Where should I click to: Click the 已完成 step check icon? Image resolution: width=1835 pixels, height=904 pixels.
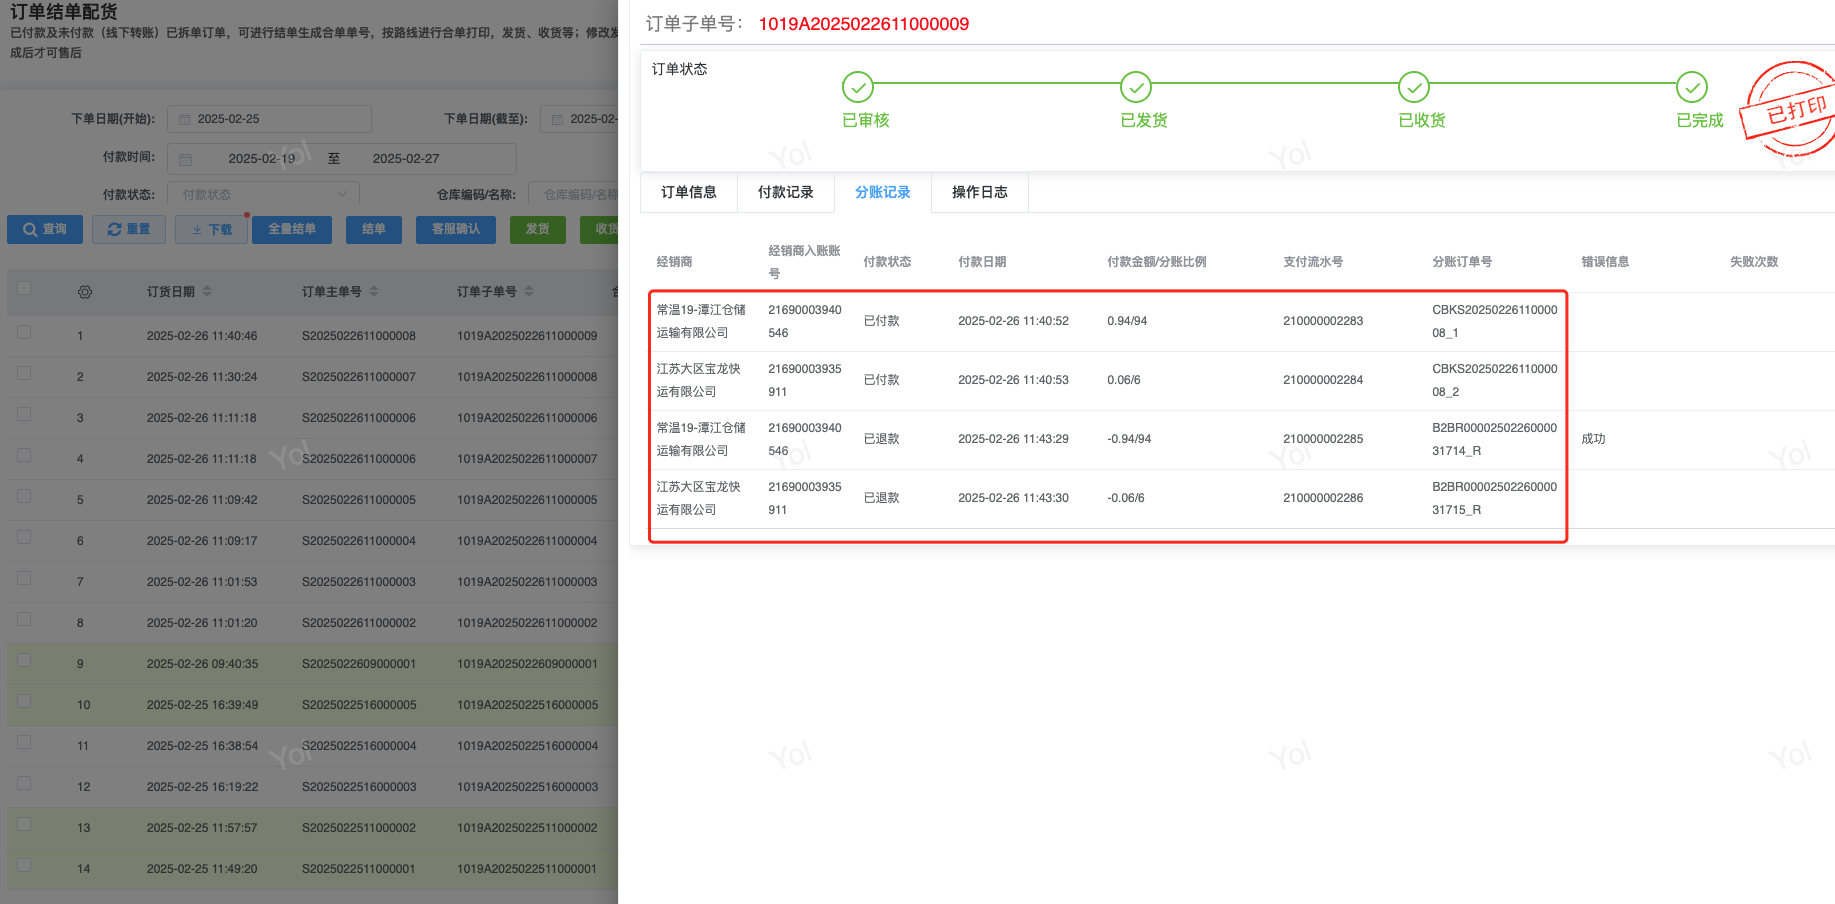(1691, 88)
